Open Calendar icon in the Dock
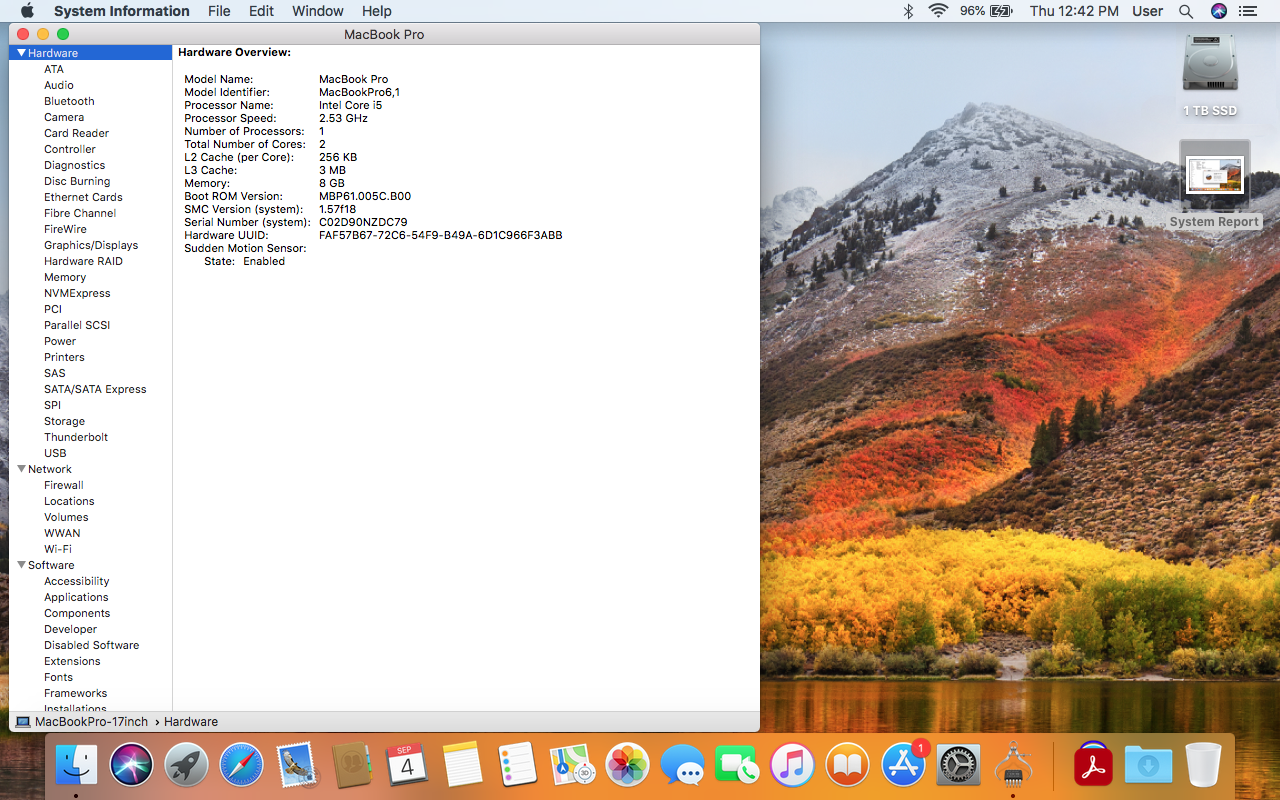Image resolution: width=1280 pixels, height=800 pixels. pos(407,765)
